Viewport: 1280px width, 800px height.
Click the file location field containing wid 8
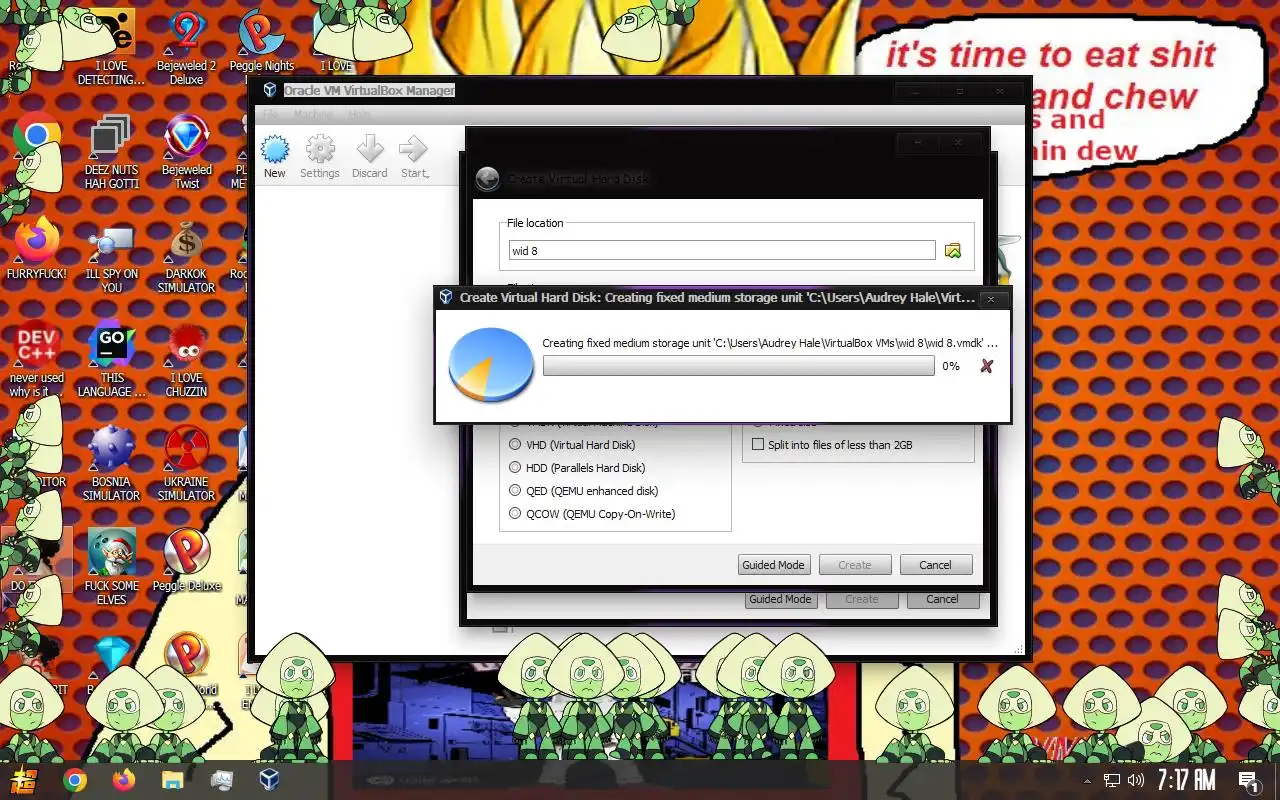point(722,251)
